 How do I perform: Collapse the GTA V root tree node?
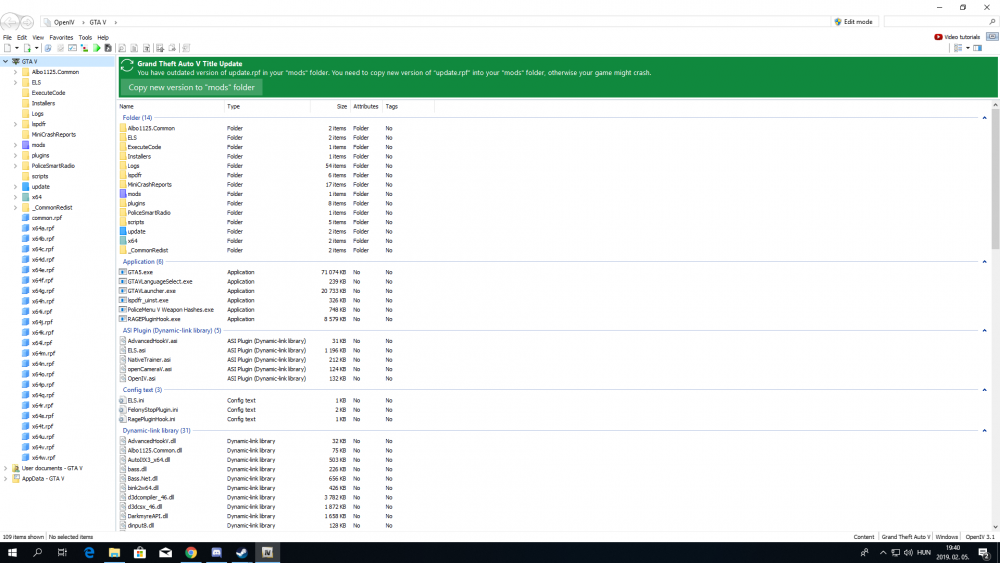click(5, 61)
